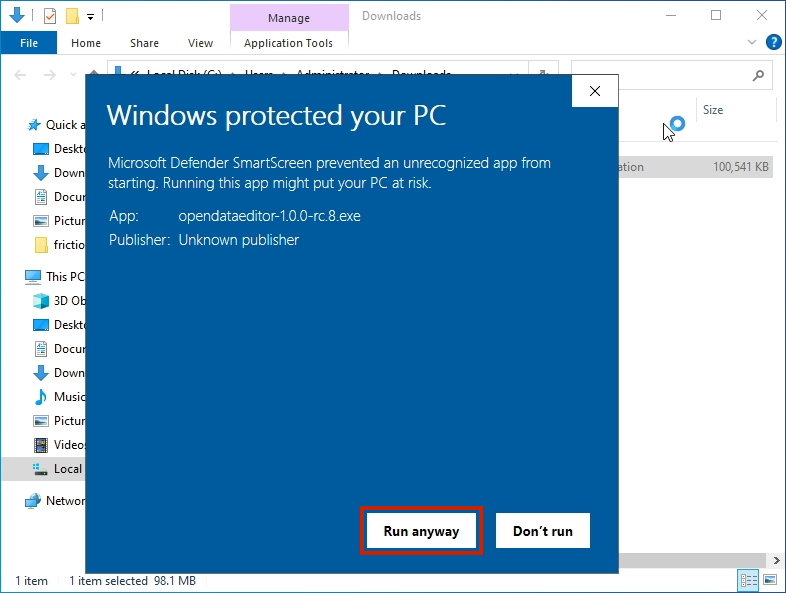Switch to the Share ribbon tab
This screenshot has height=593, width=786.
[144, 43]
